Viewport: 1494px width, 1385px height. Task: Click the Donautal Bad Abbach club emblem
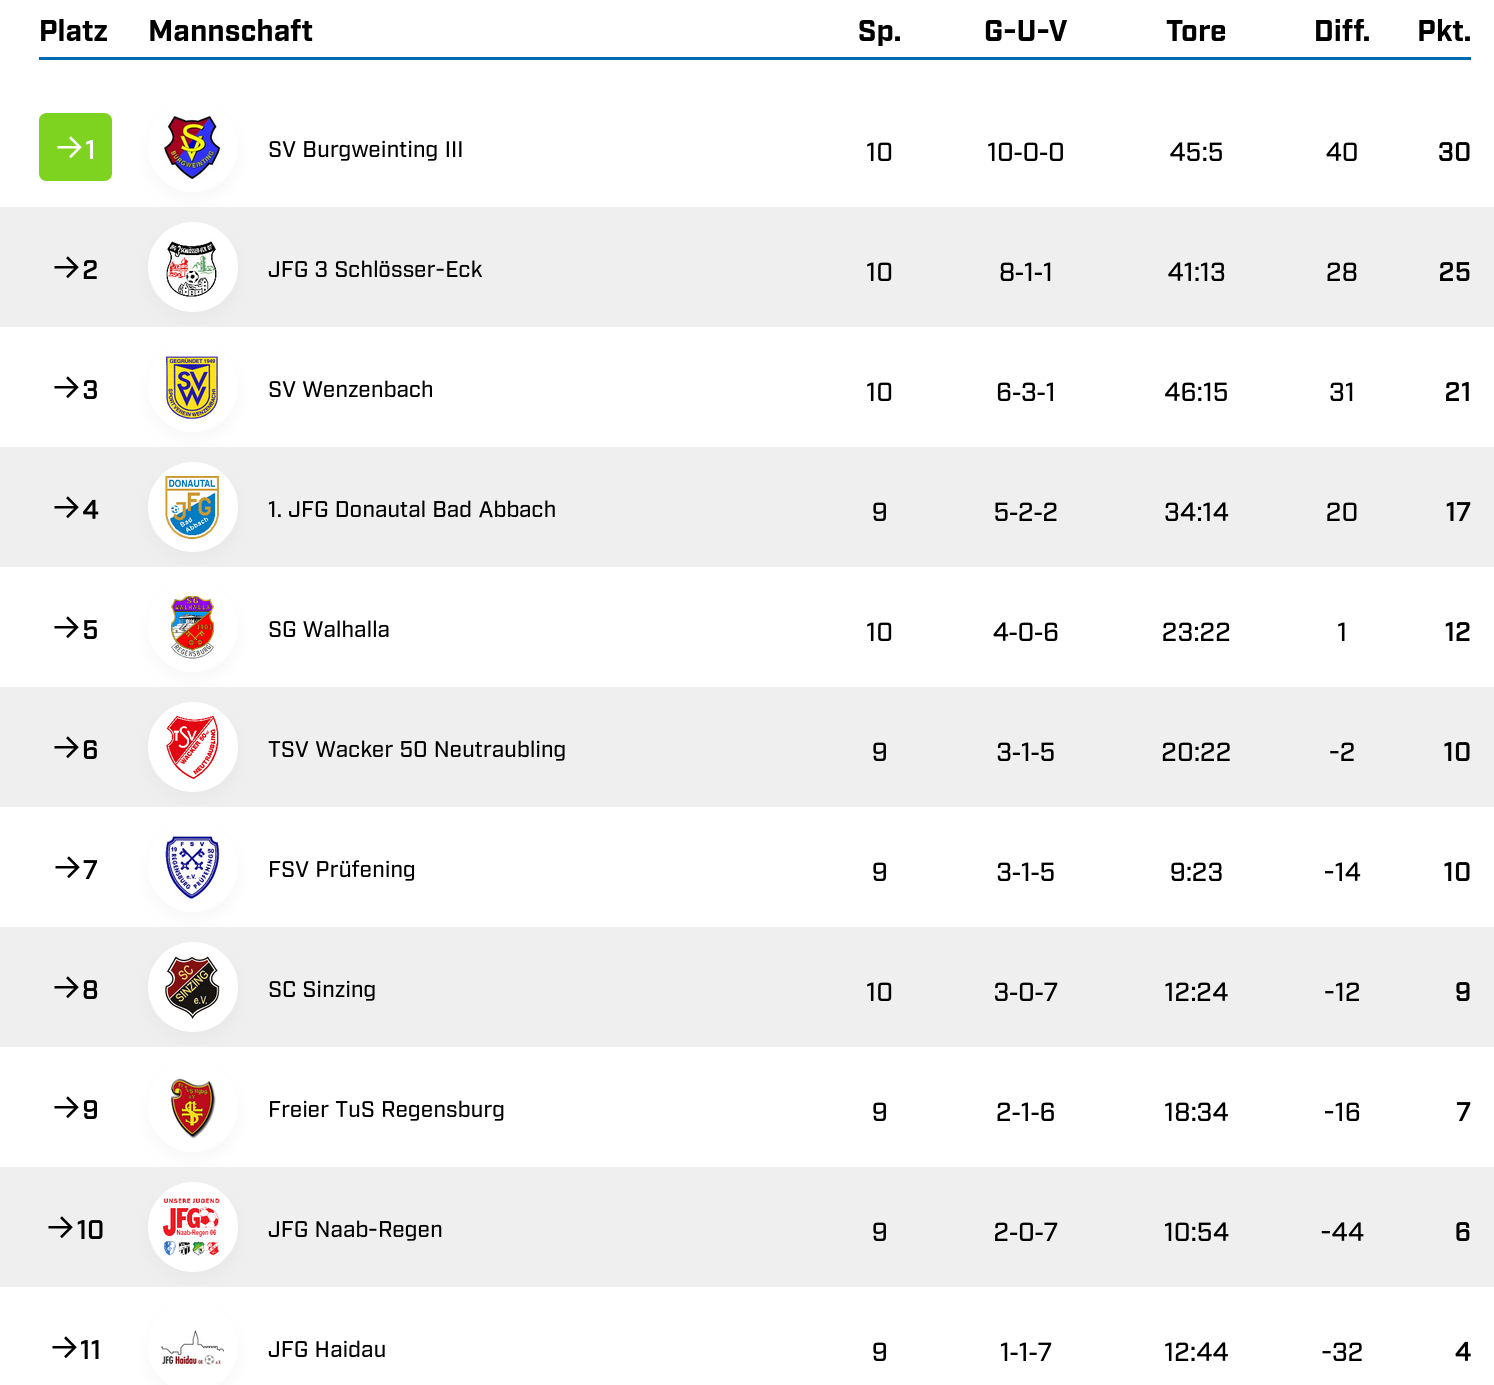coord(192,507)
